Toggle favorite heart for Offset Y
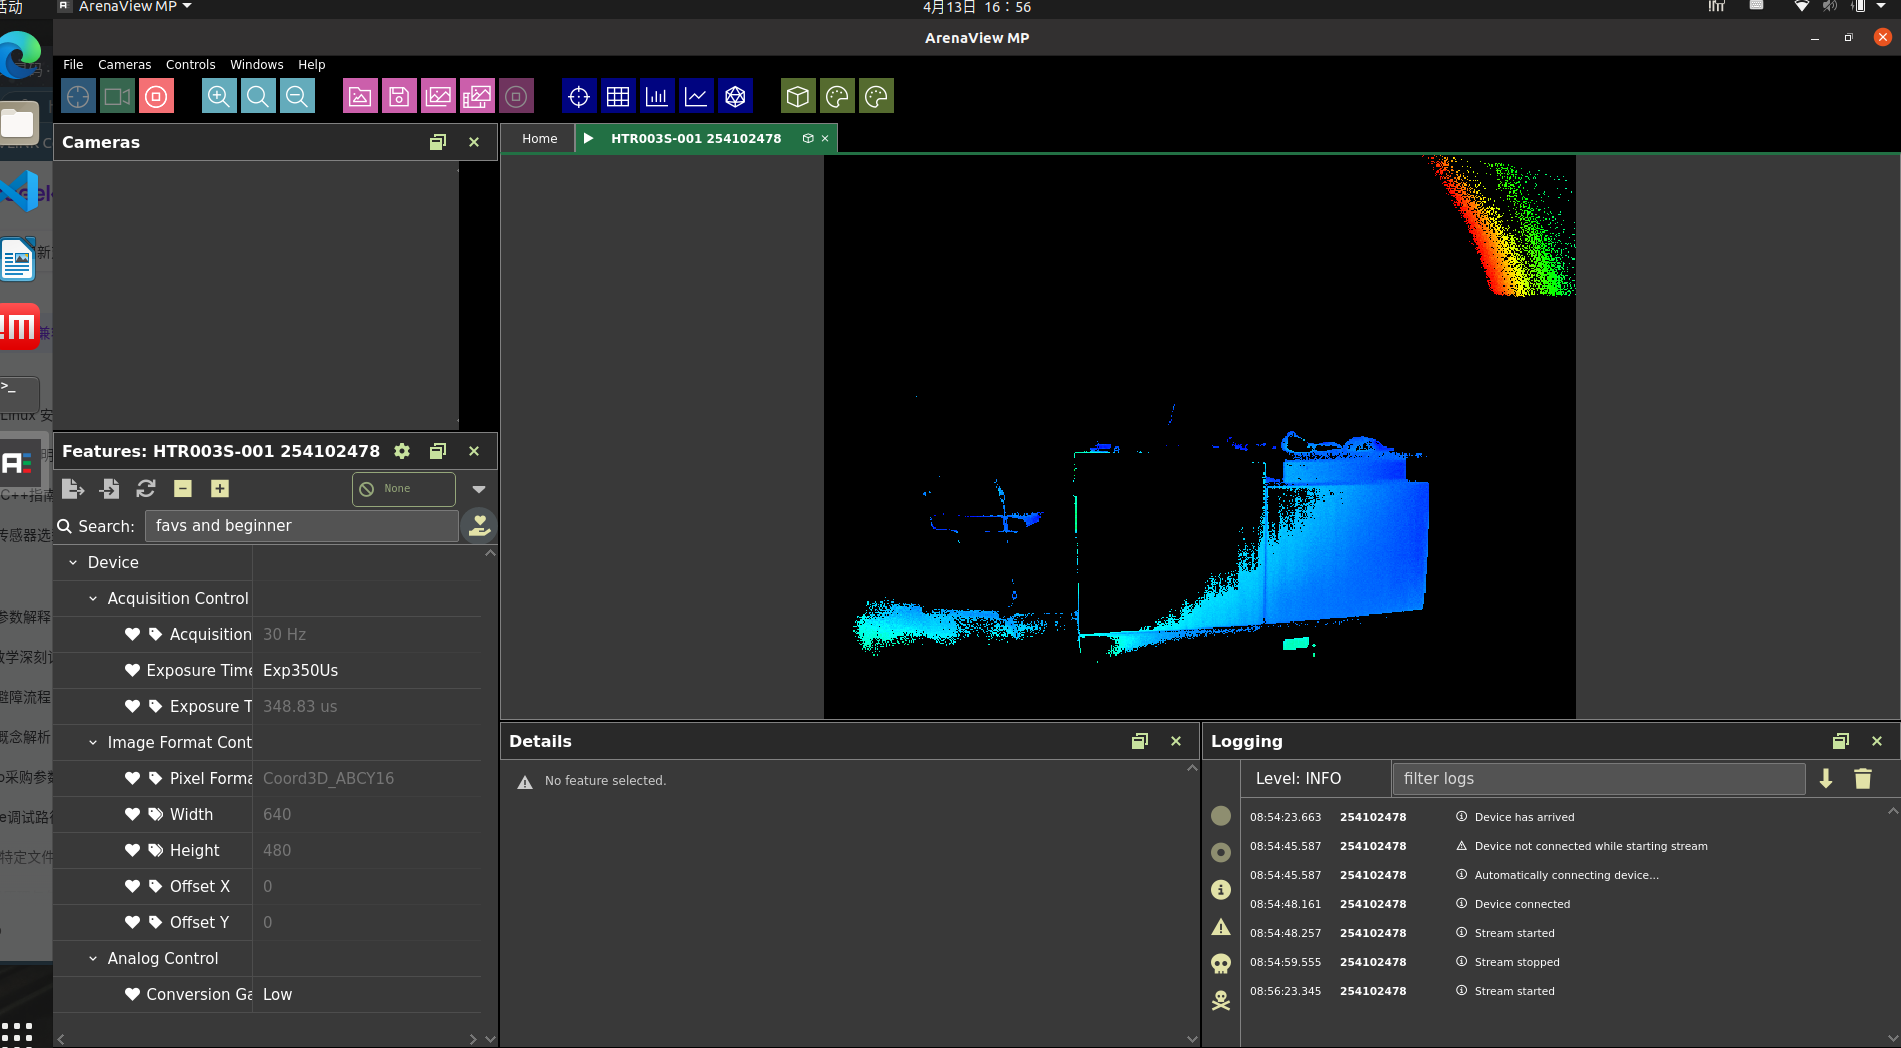The width and height of the screenshot is (1901, 1048). tap(132, 922)
